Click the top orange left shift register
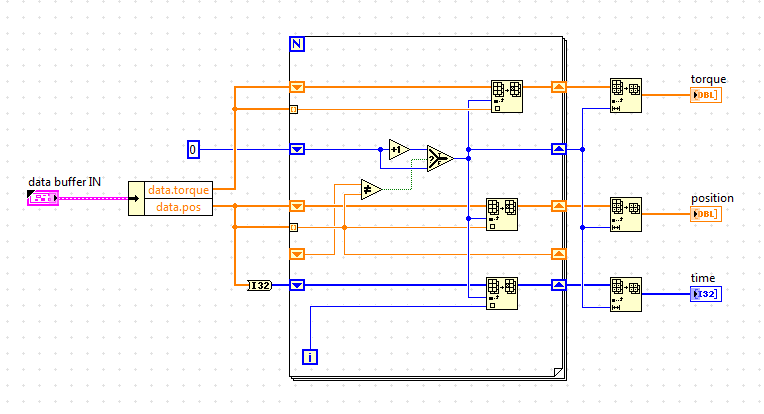This screenshot has width=764, height=414. point(297,87)
